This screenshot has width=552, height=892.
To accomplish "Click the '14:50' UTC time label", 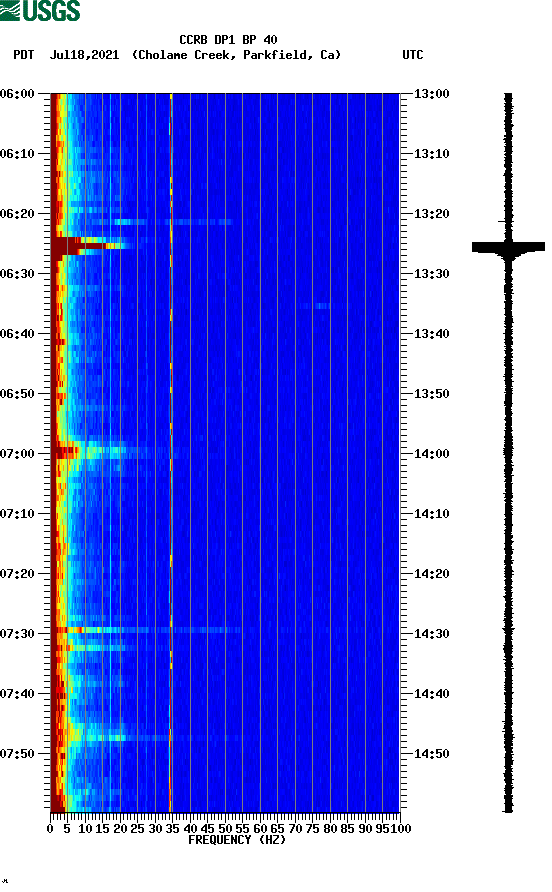I will coord(432,754).
